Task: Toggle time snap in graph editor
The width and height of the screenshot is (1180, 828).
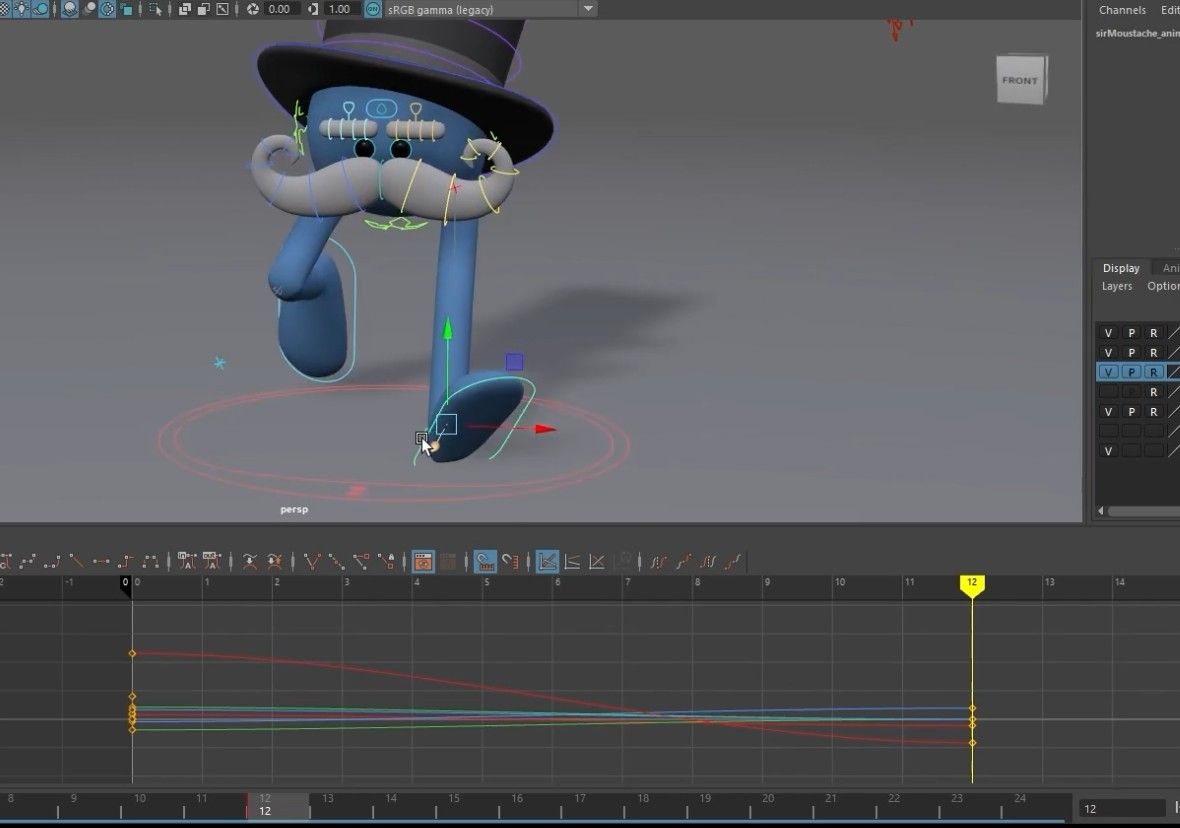Action: [x=485, y=561]
